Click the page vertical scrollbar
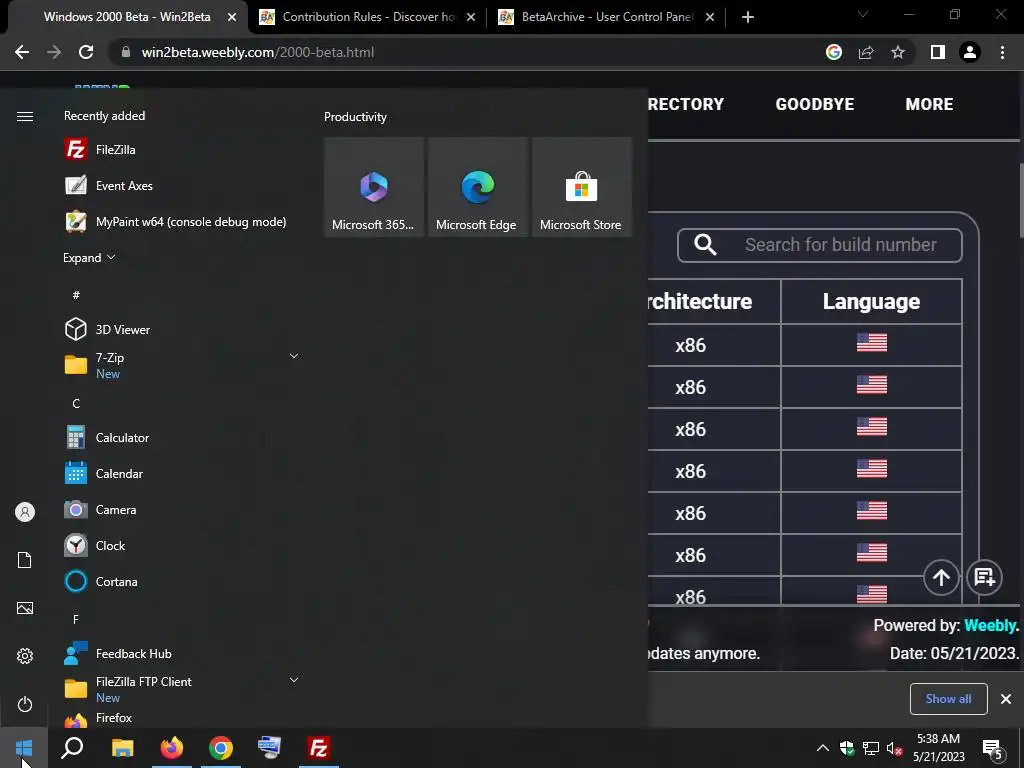This screenshot has width=1024, height=768. (x=1019, y=199)
